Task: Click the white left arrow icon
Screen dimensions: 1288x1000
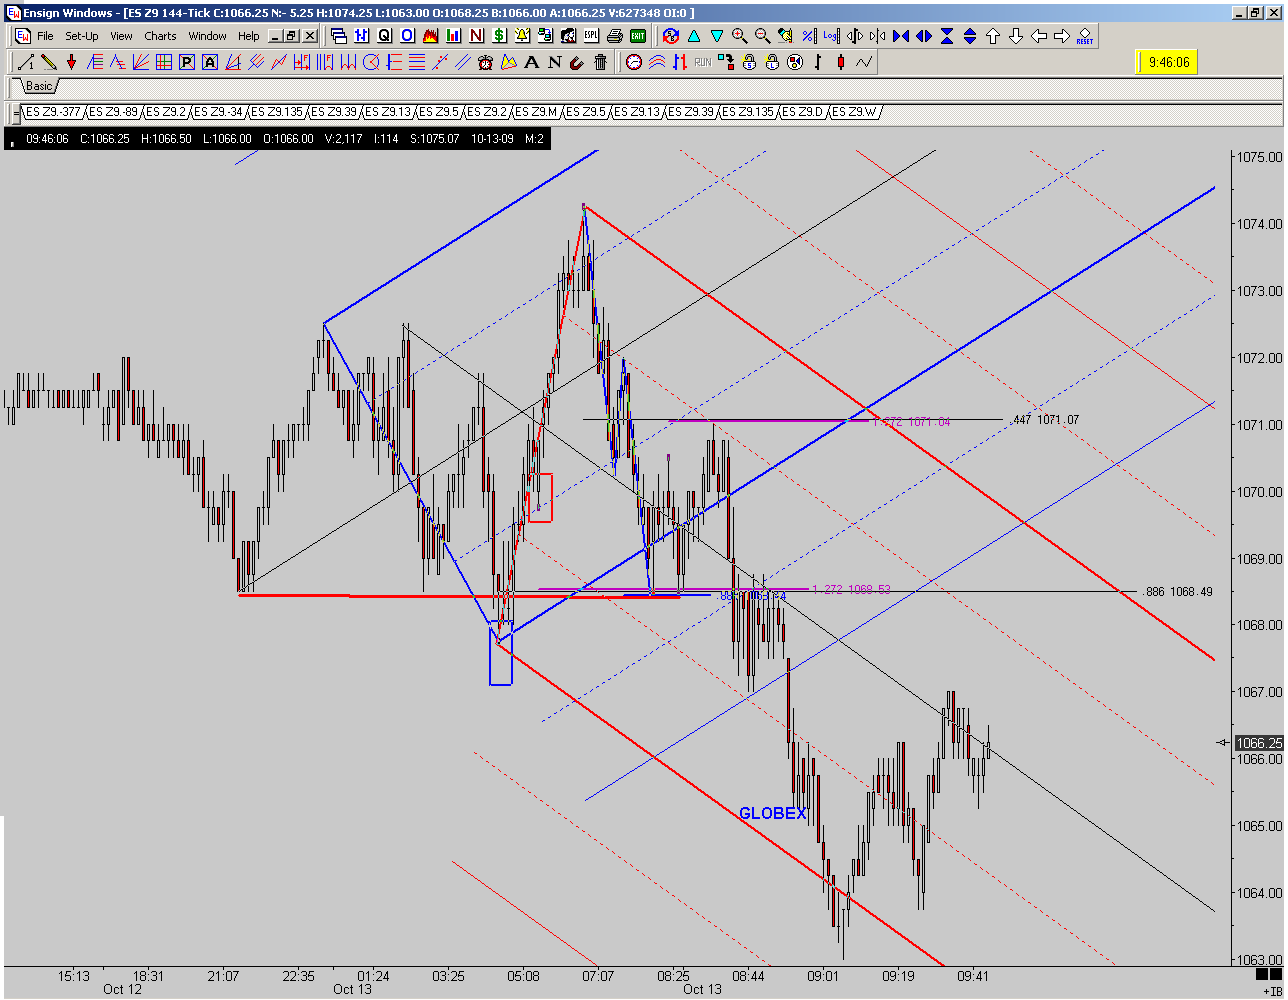Action: click(x=1039, y=36)
